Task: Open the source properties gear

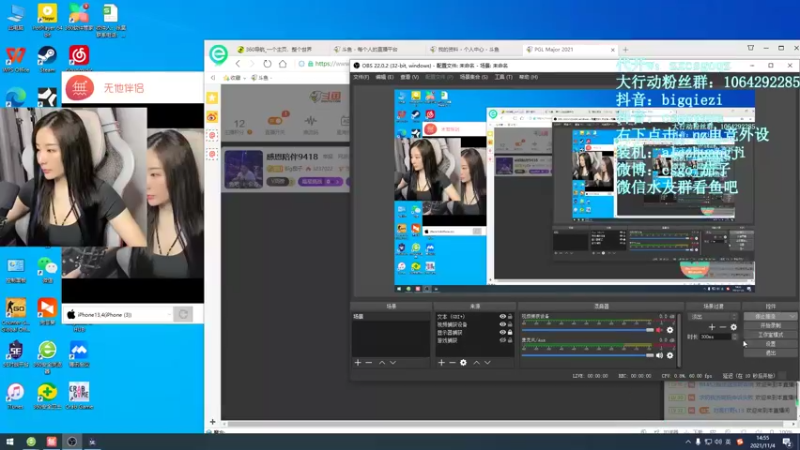Action: (x=463, y=363)
